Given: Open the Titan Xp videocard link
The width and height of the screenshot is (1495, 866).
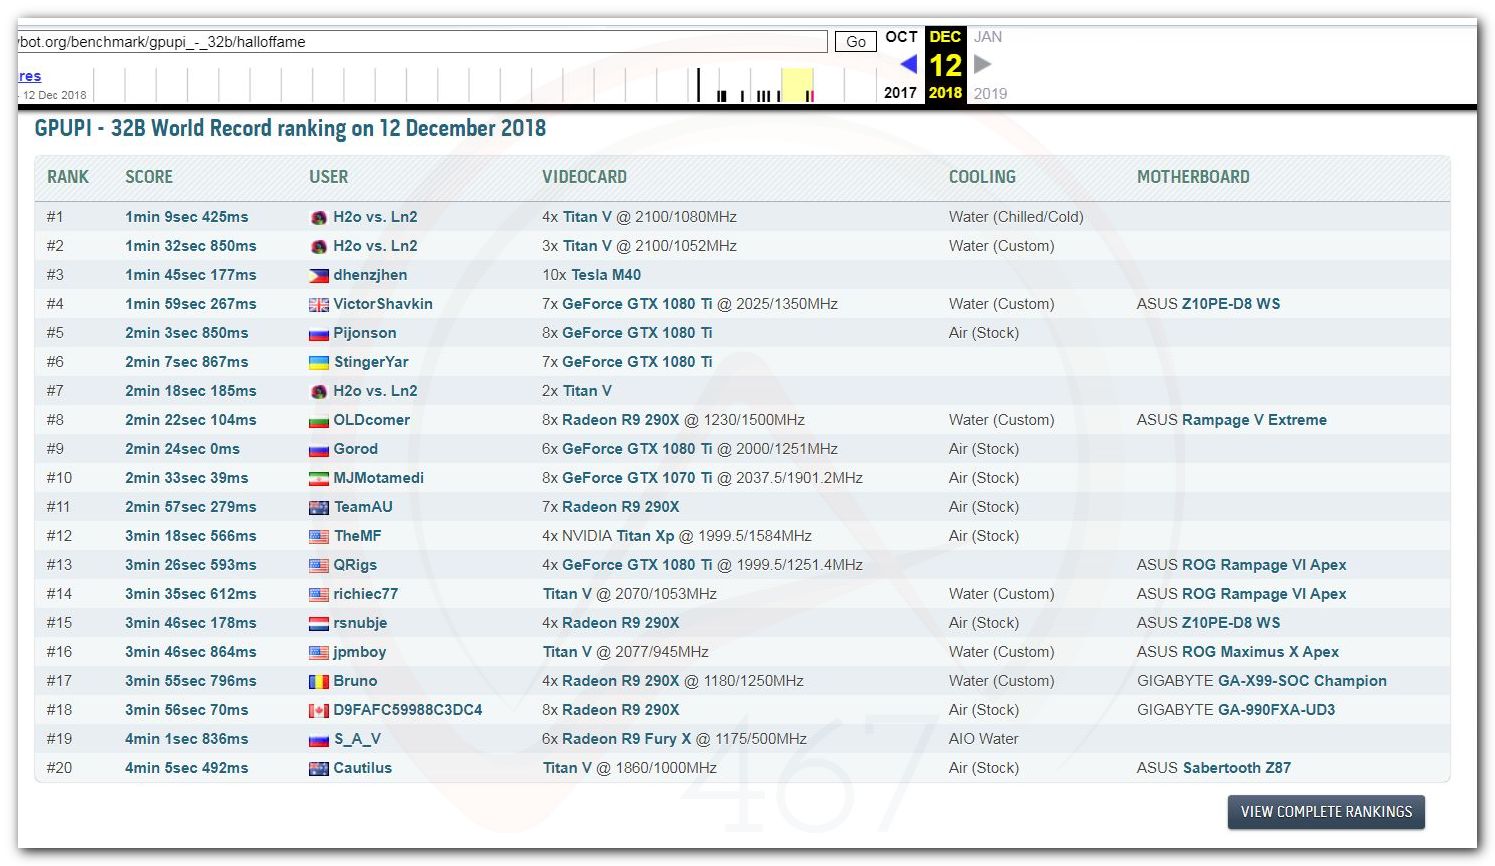Looking at the screenshot, I should 645,536.
